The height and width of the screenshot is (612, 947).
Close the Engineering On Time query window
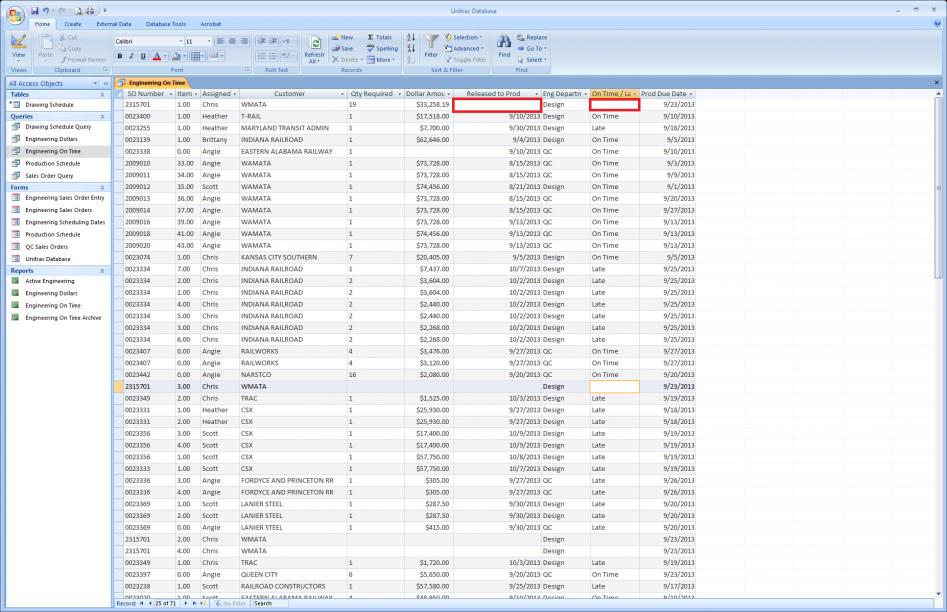(x=937, y=83)
